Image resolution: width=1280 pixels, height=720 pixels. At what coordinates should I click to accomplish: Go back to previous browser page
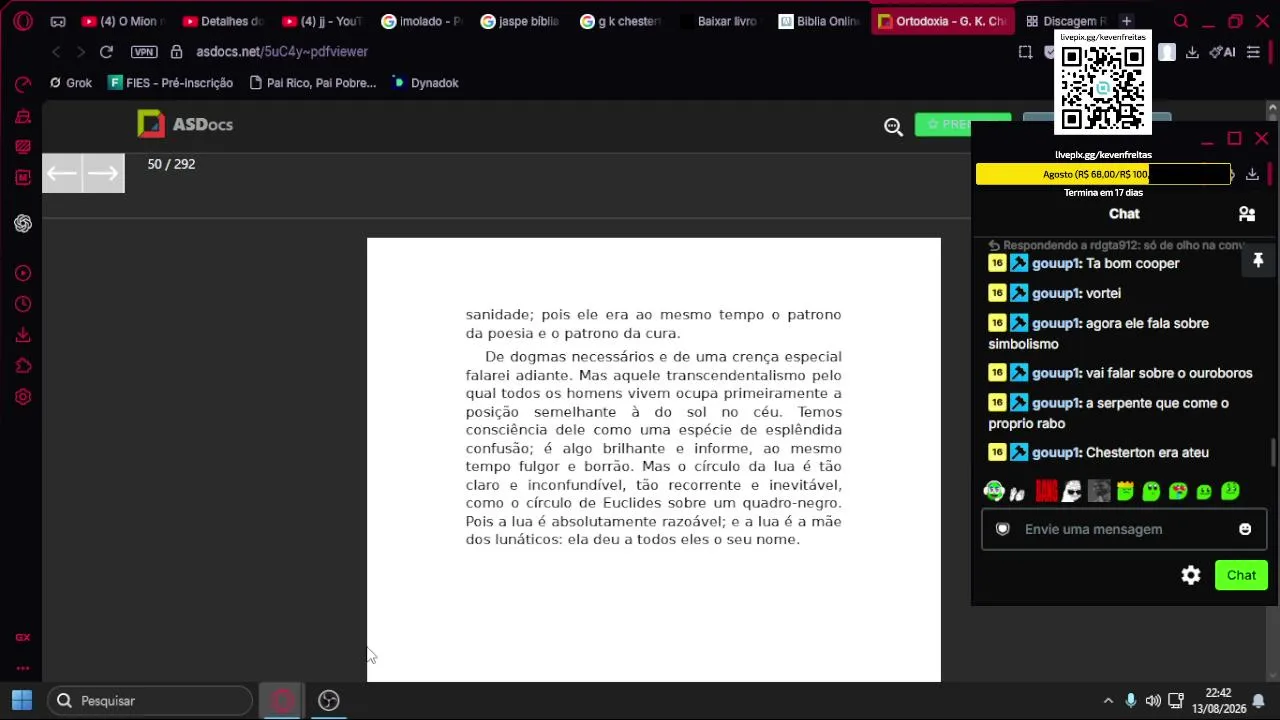(x=56, y=51)
